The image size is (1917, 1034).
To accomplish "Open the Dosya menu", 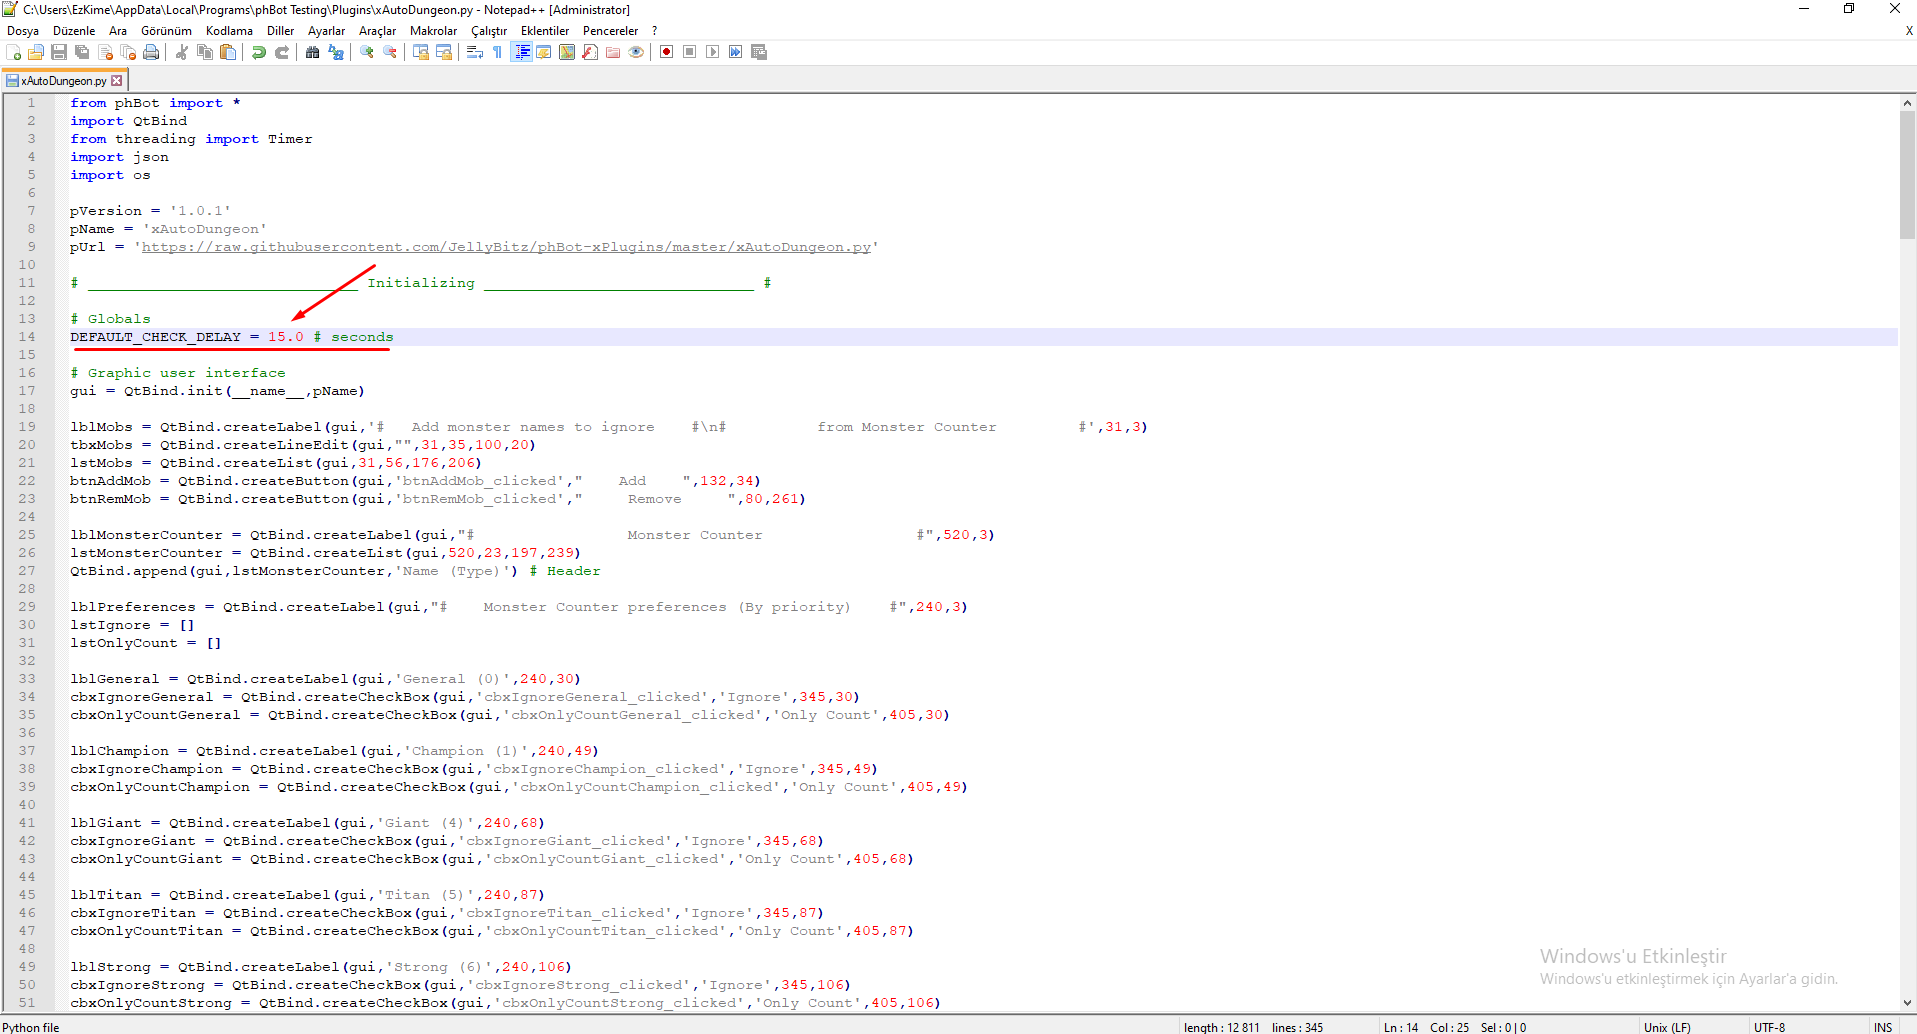I will pos(23,31).
